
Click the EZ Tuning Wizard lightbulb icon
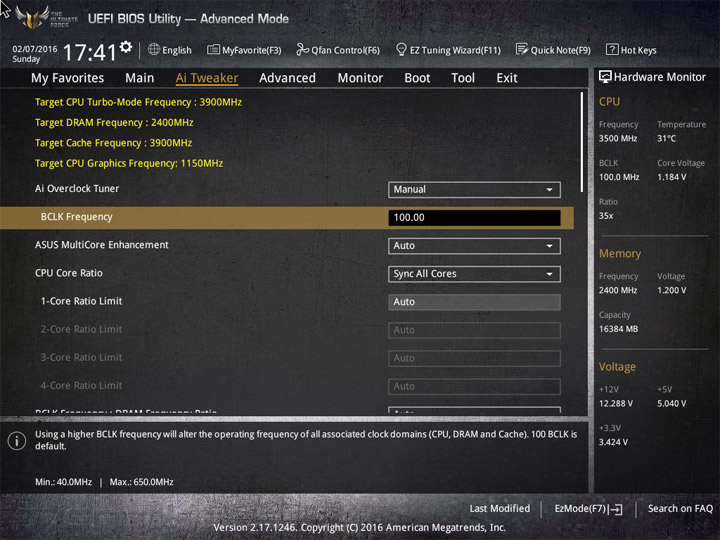click(x=401, y=49)
